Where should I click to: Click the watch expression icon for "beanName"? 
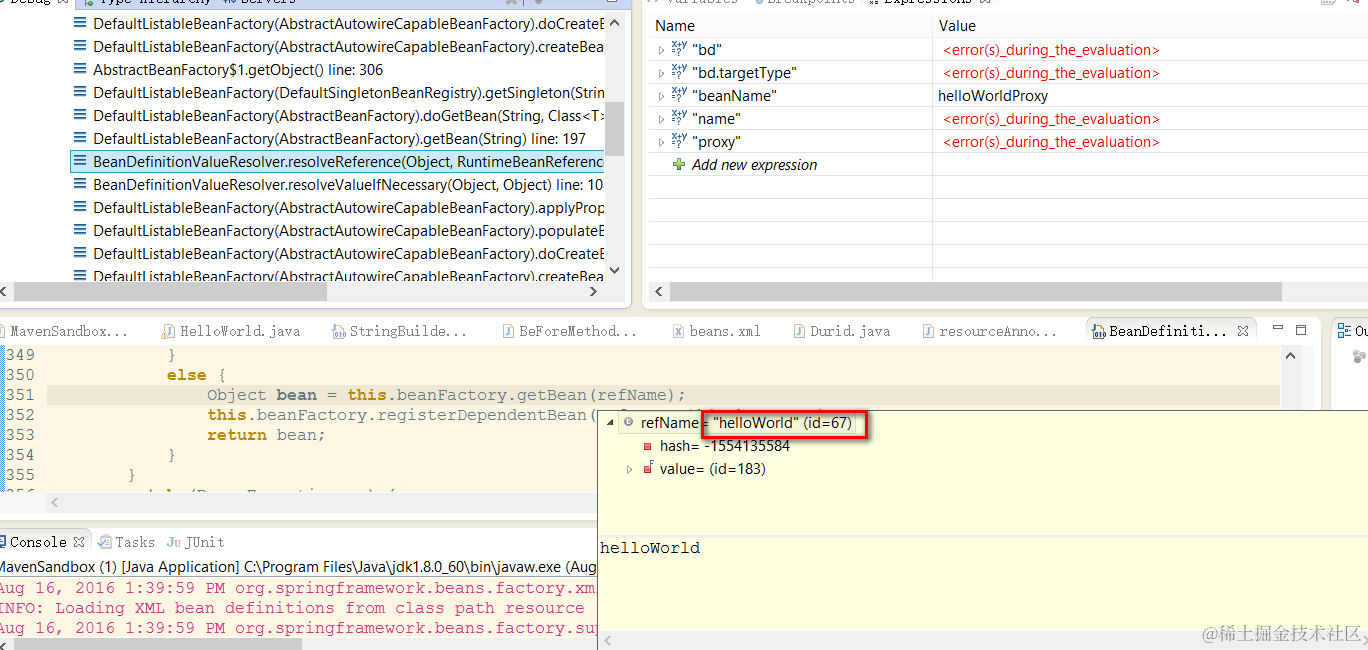pyautogui.click(x=679, y=95)
